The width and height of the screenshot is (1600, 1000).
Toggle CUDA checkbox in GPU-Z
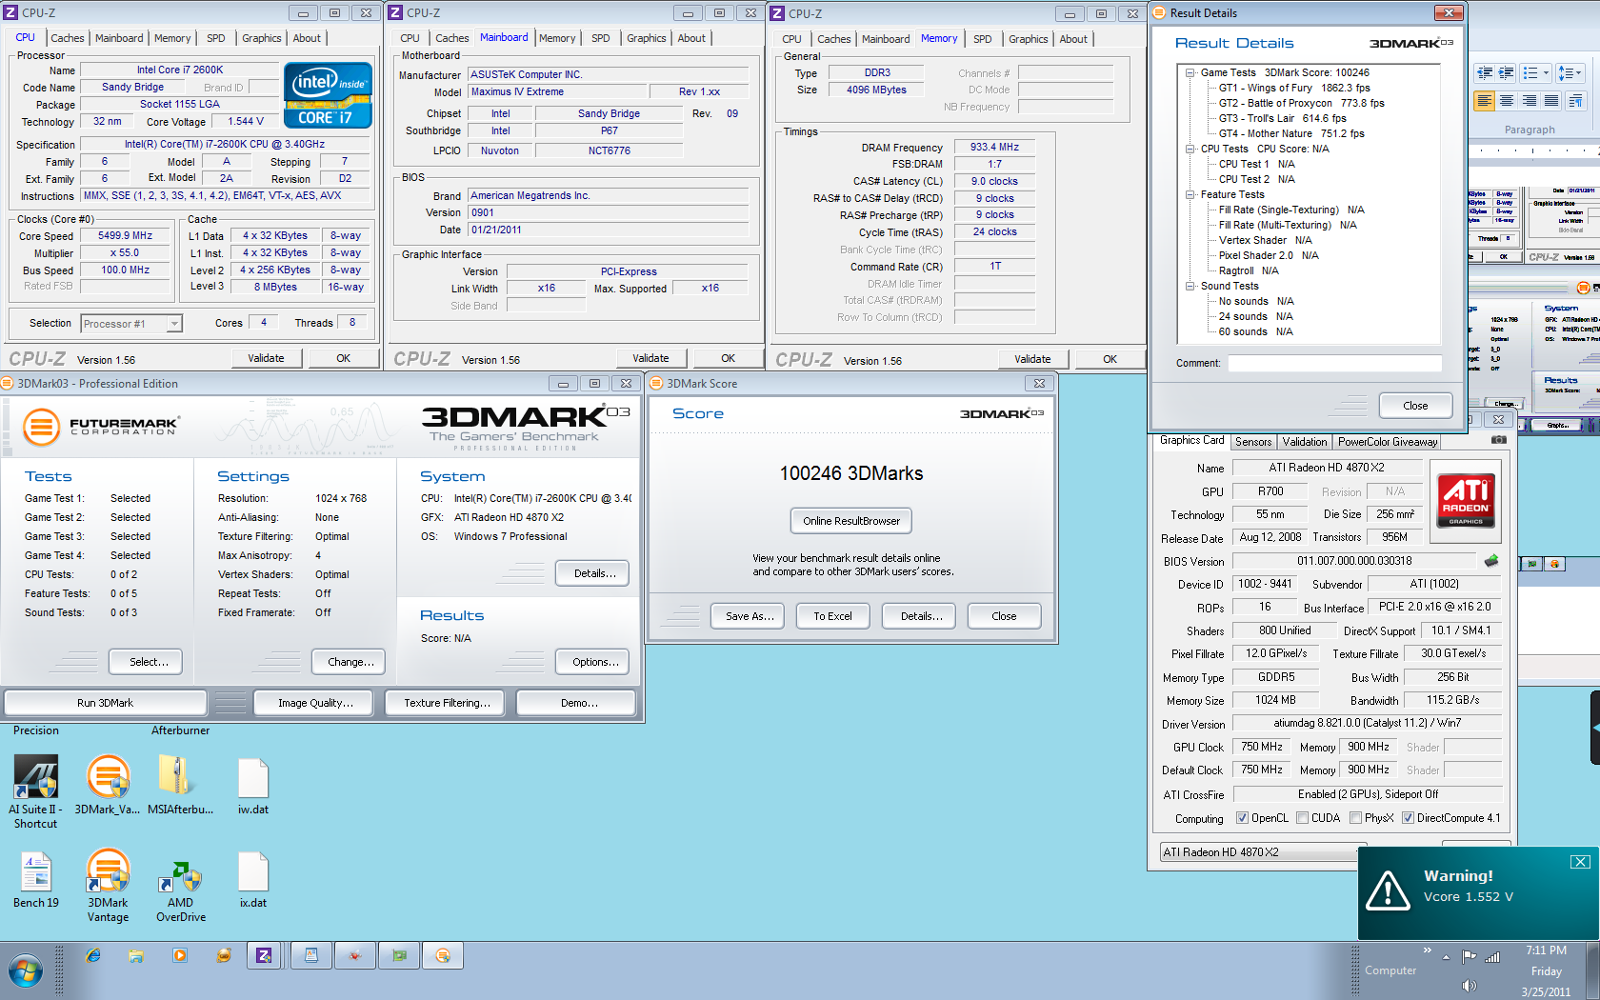pos(1302,818)
